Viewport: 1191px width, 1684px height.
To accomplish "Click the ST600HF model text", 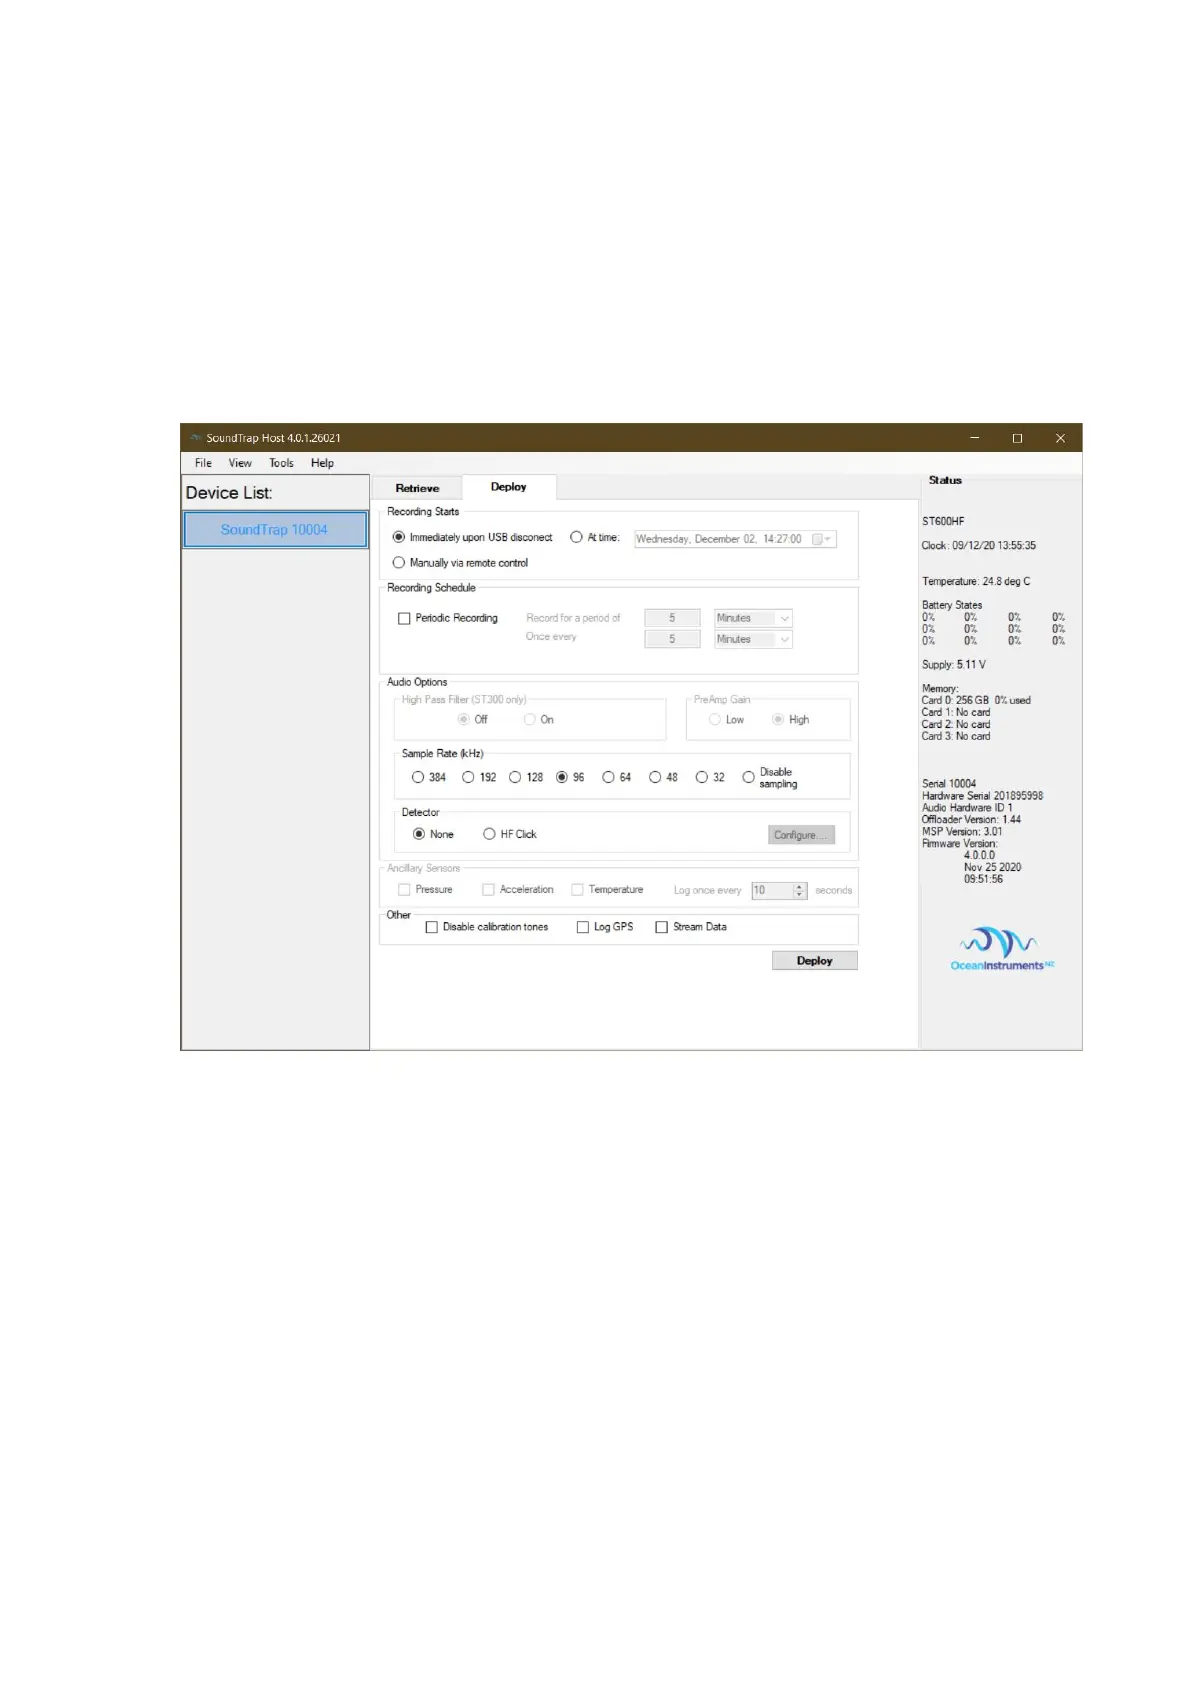I will point(943,522).
